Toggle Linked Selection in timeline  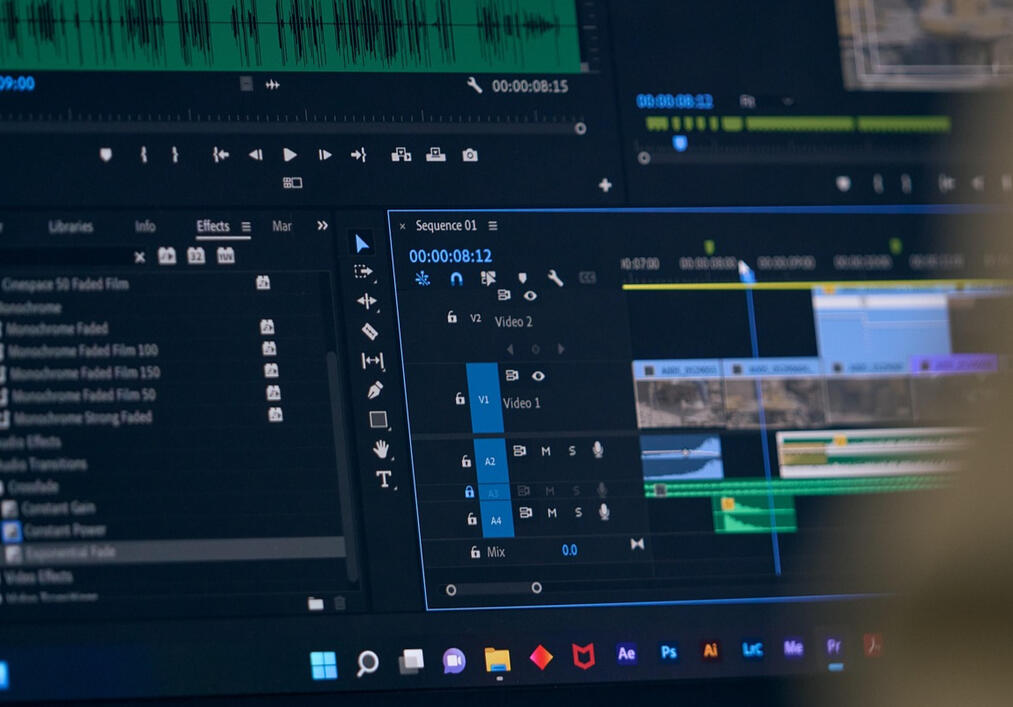click(488, 278)
